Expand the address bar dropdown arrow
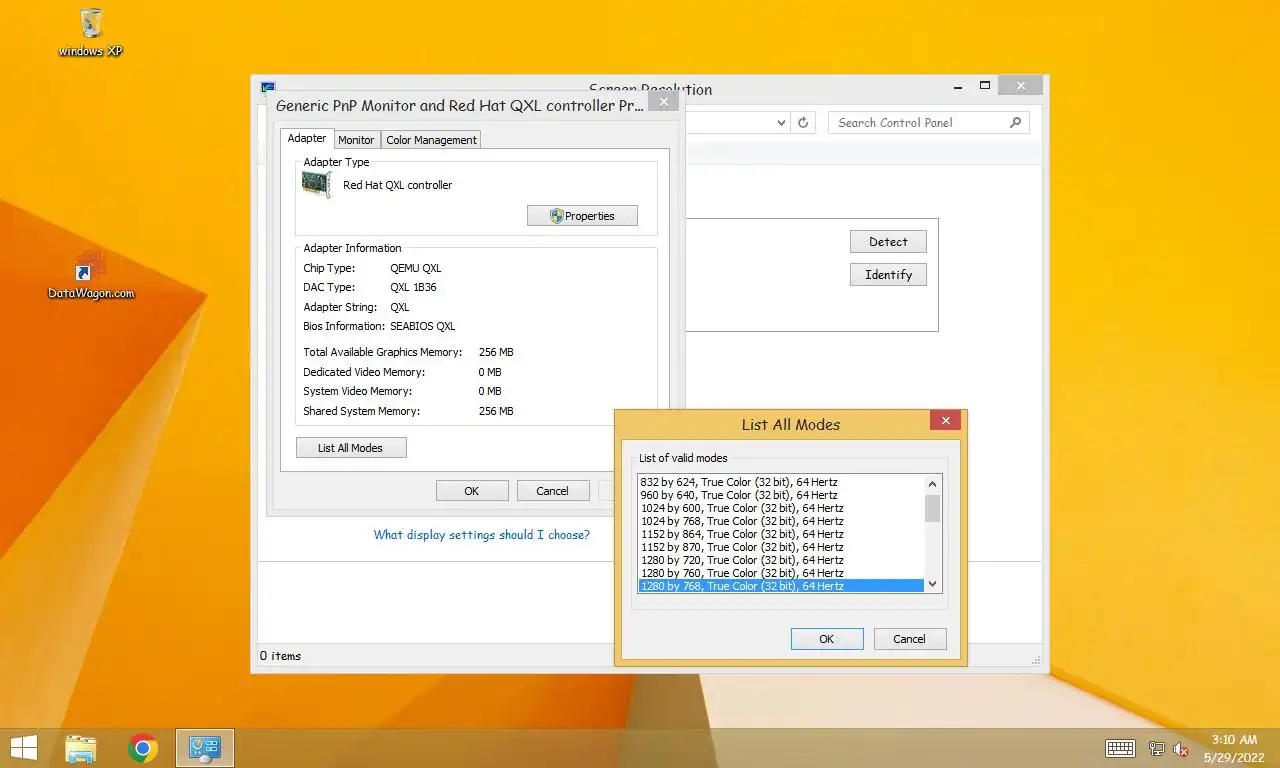The height and width of the screenshot is (768, 1280). point(782,122)
